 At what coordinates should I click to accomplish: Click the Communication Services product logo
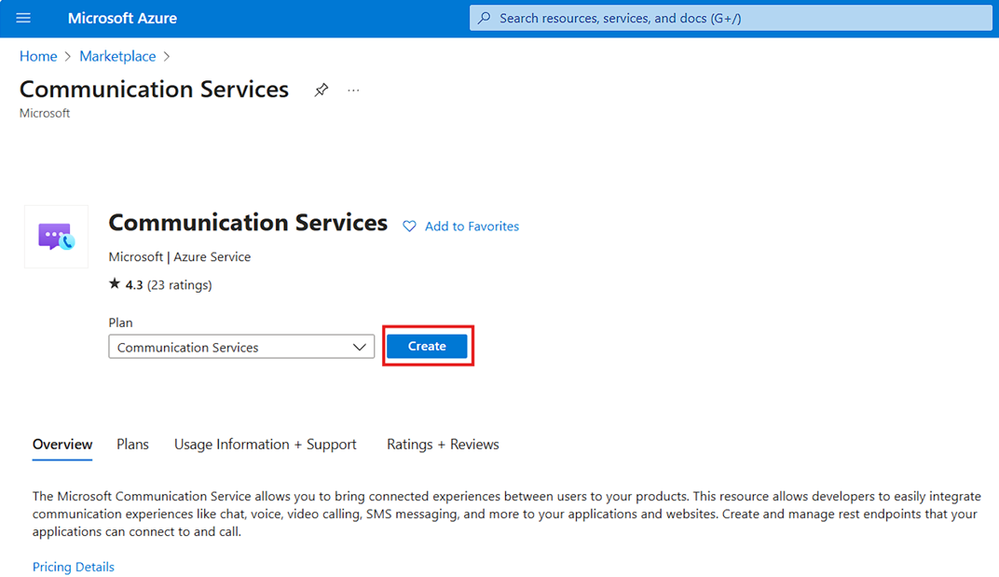click(x=56, y=236)
